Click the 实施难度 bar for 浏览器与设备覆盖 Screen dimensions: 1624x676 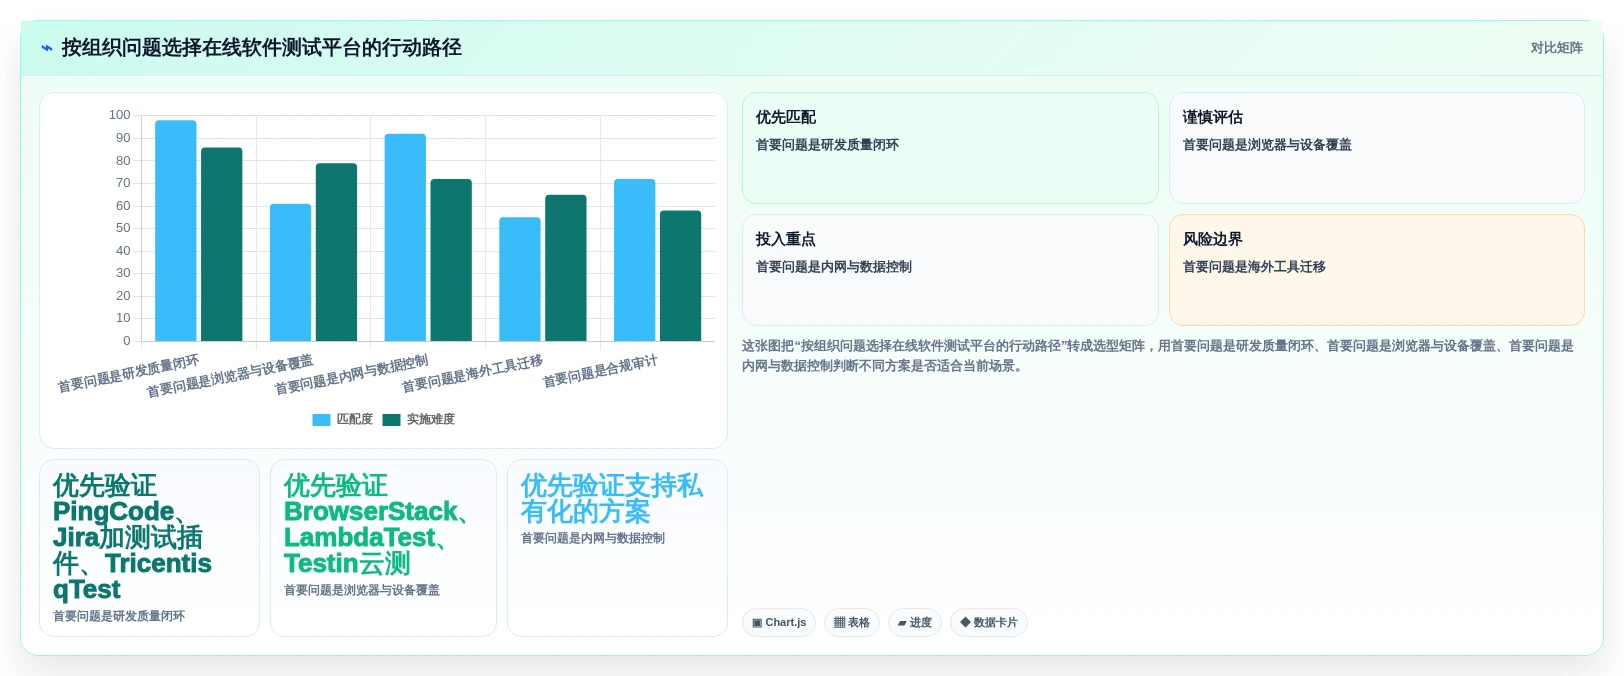[336, 252]
